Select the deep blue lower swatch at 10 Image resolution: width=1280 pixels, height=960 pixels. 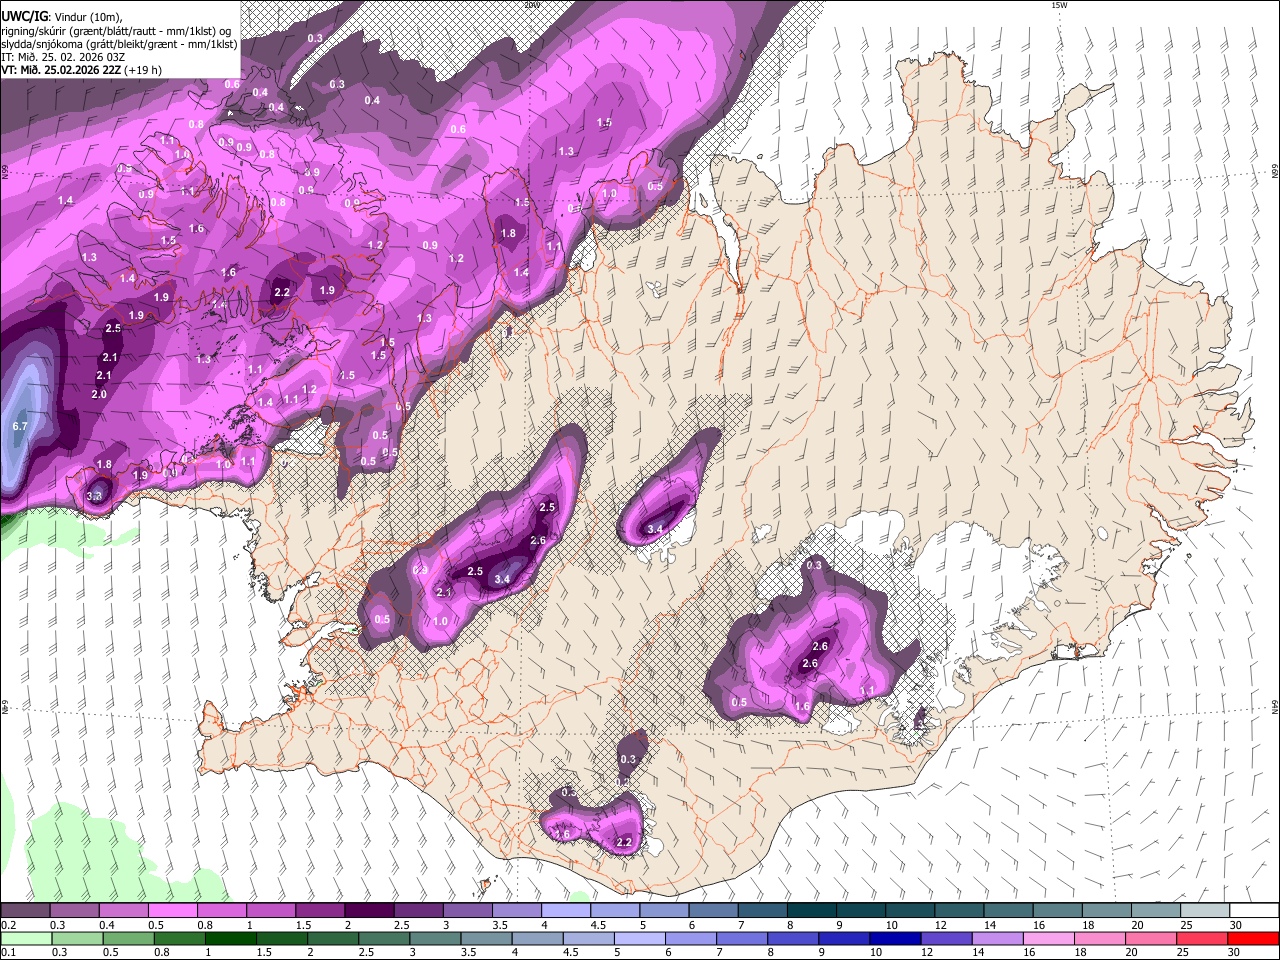894,938
